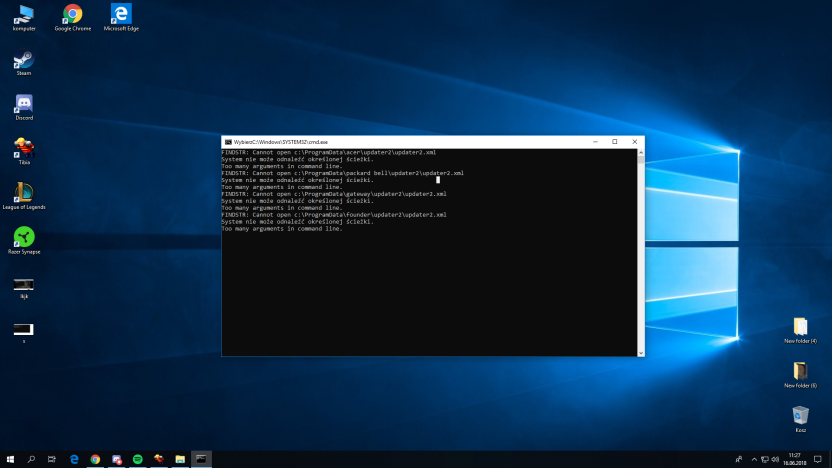This screenshot has width=832, height=468.
Task: Open Edge from the taskbar
Action: point(74,460)
